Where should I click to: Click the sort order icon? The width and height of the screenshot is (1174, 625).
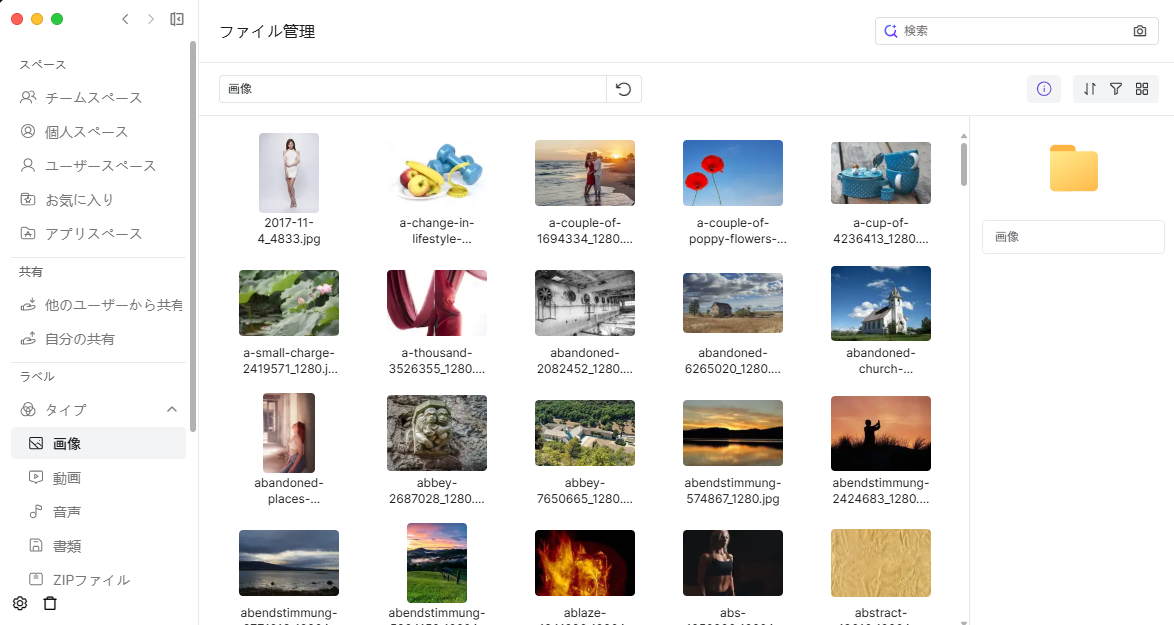click(x=1090, y=89)
